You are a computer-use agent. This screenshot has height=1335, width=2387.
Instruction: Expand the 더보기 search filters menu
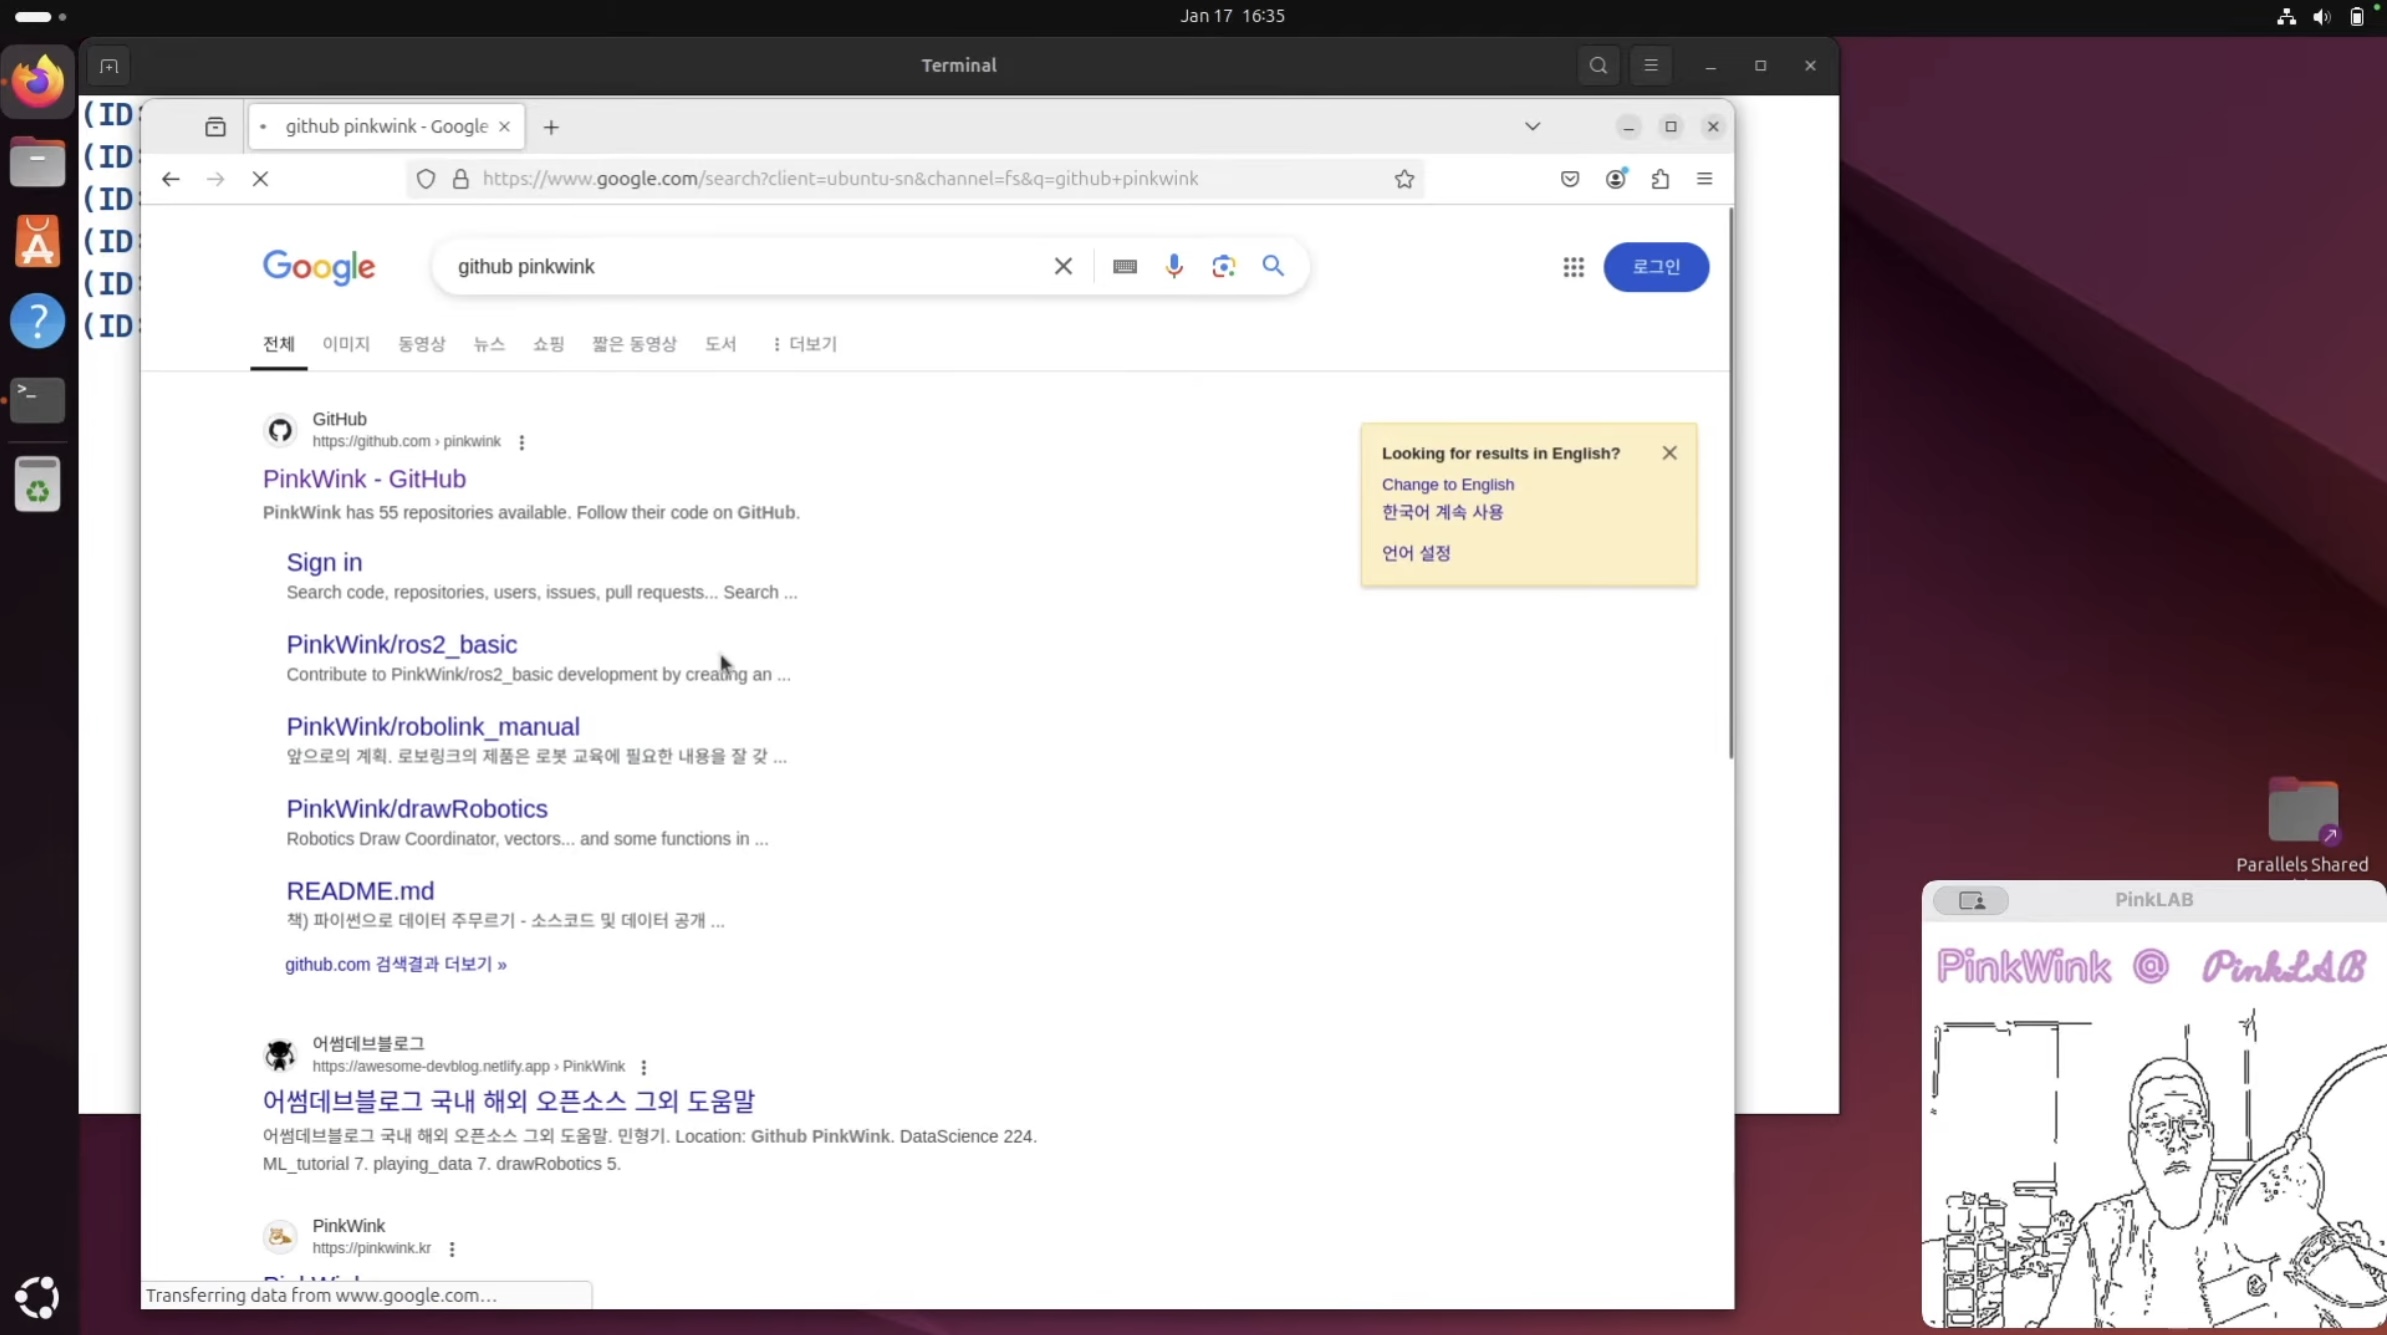point(804,344)
